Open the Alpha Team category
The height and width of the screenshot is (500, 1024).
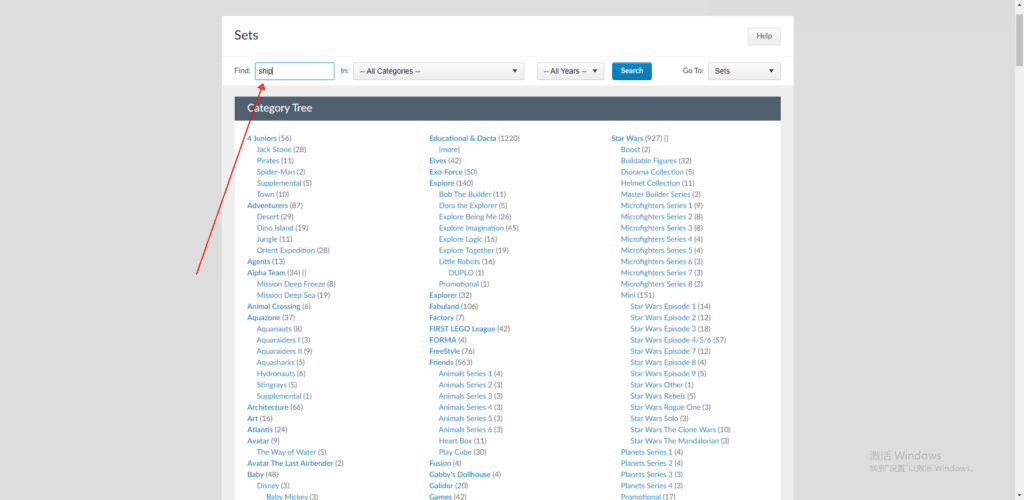pos(266,273)
